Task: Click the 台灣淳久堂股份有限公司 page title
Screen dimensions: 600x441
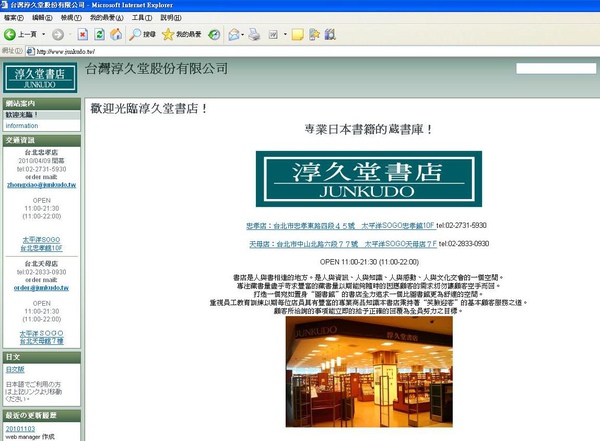Action: tap(157, 69)
